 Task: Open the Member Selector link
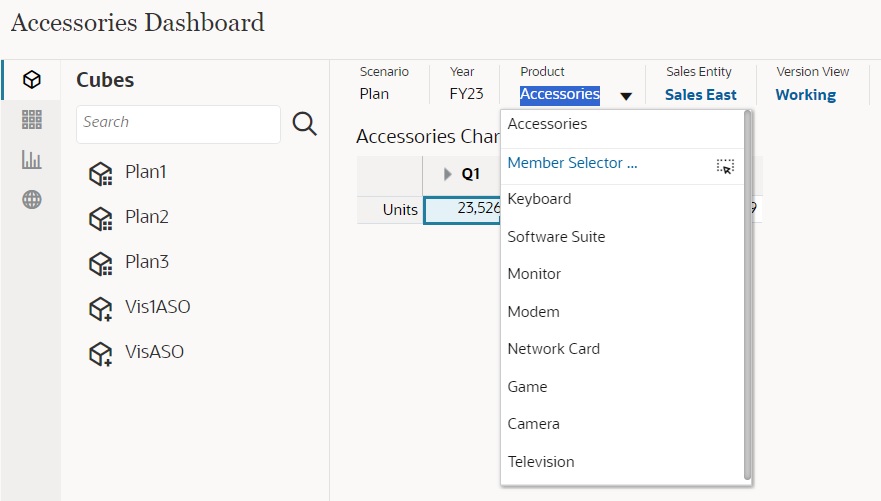572,162
